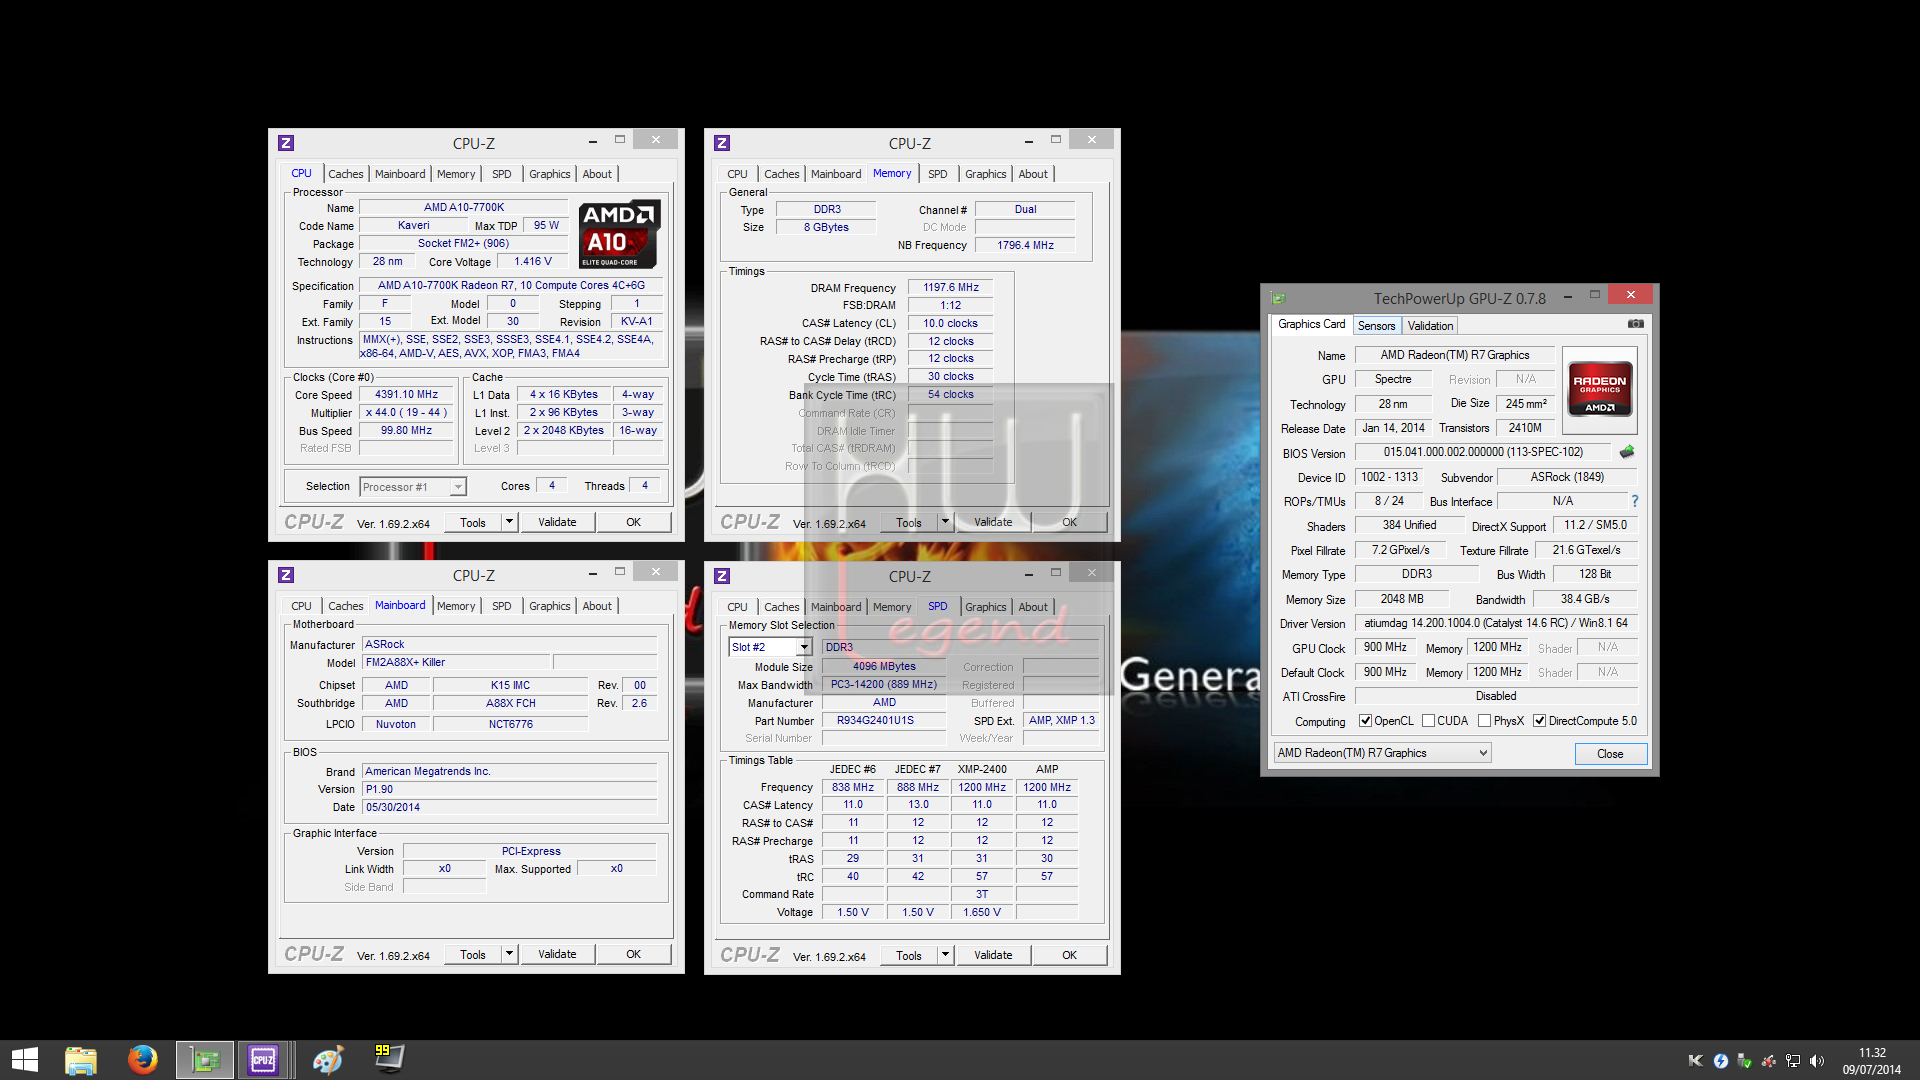
Task: Click the Module Size value 4096 MBytes
Action: click(884, 667)
